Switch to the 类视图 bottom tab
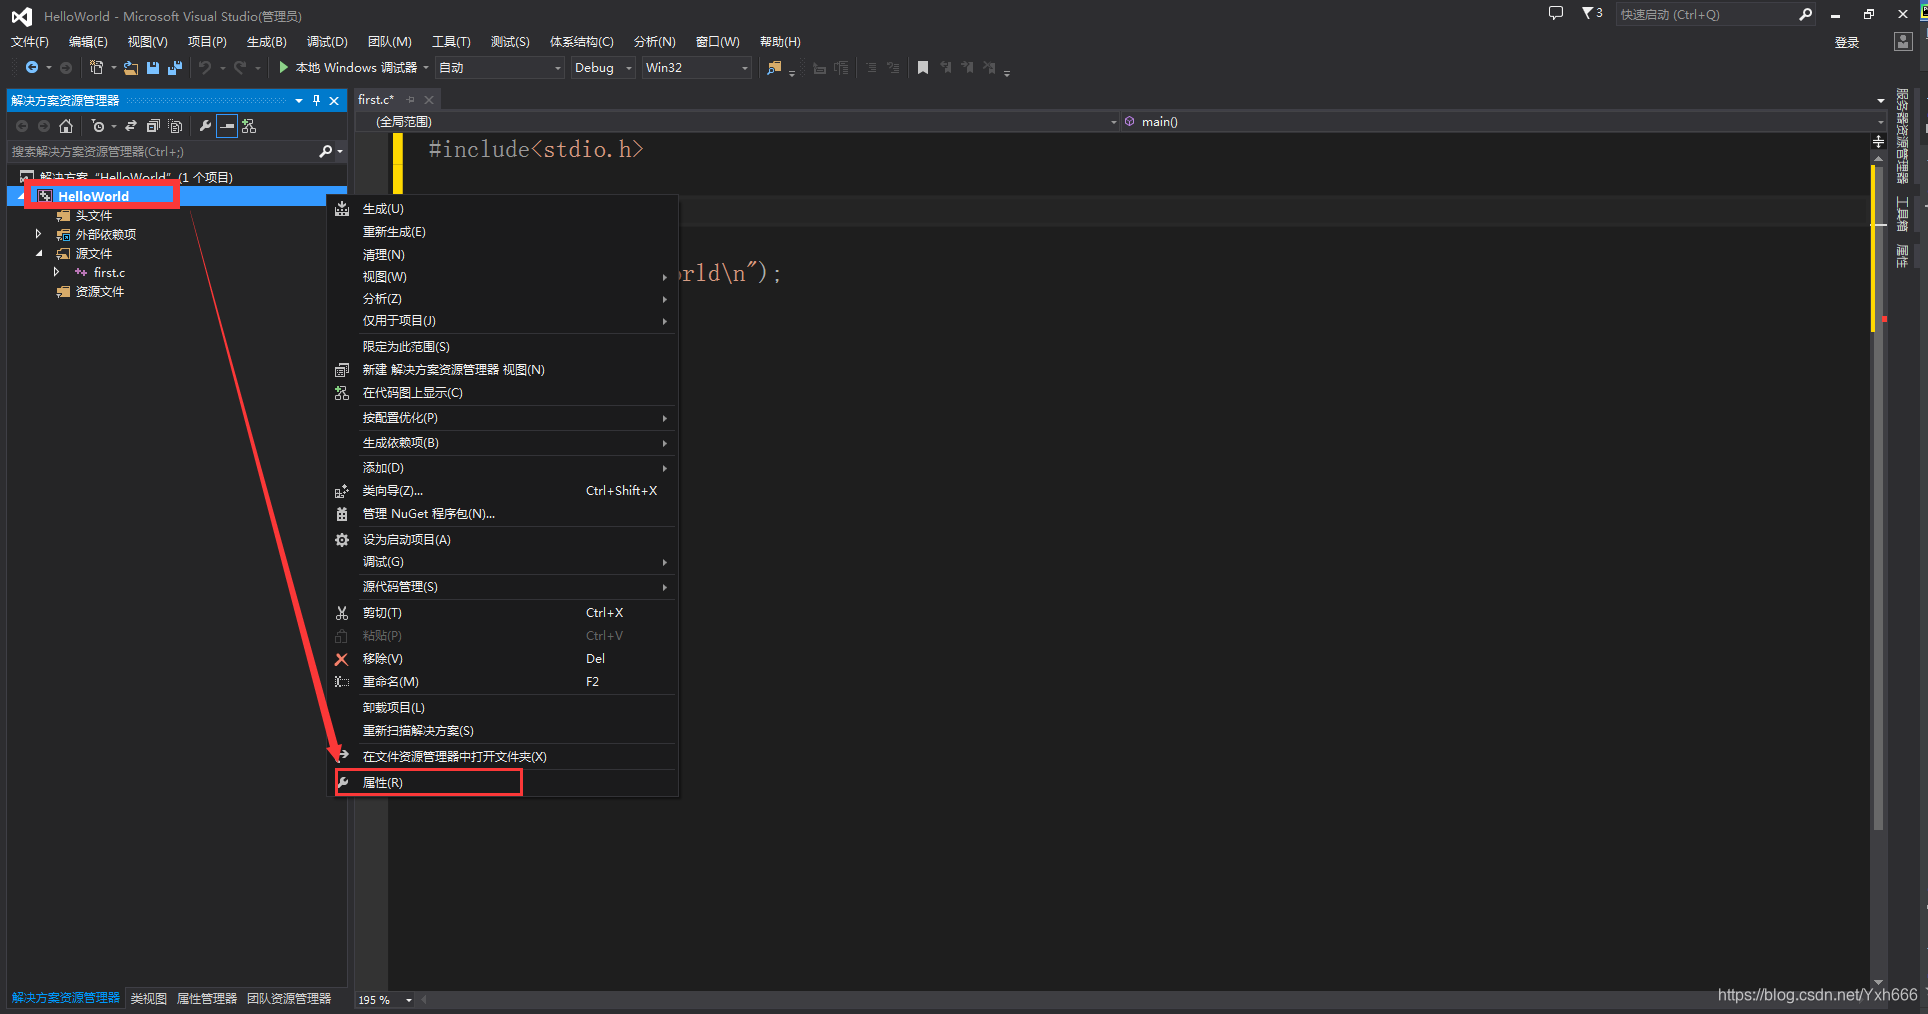Screen dimensions: 1928x1014 pos(149,999)
